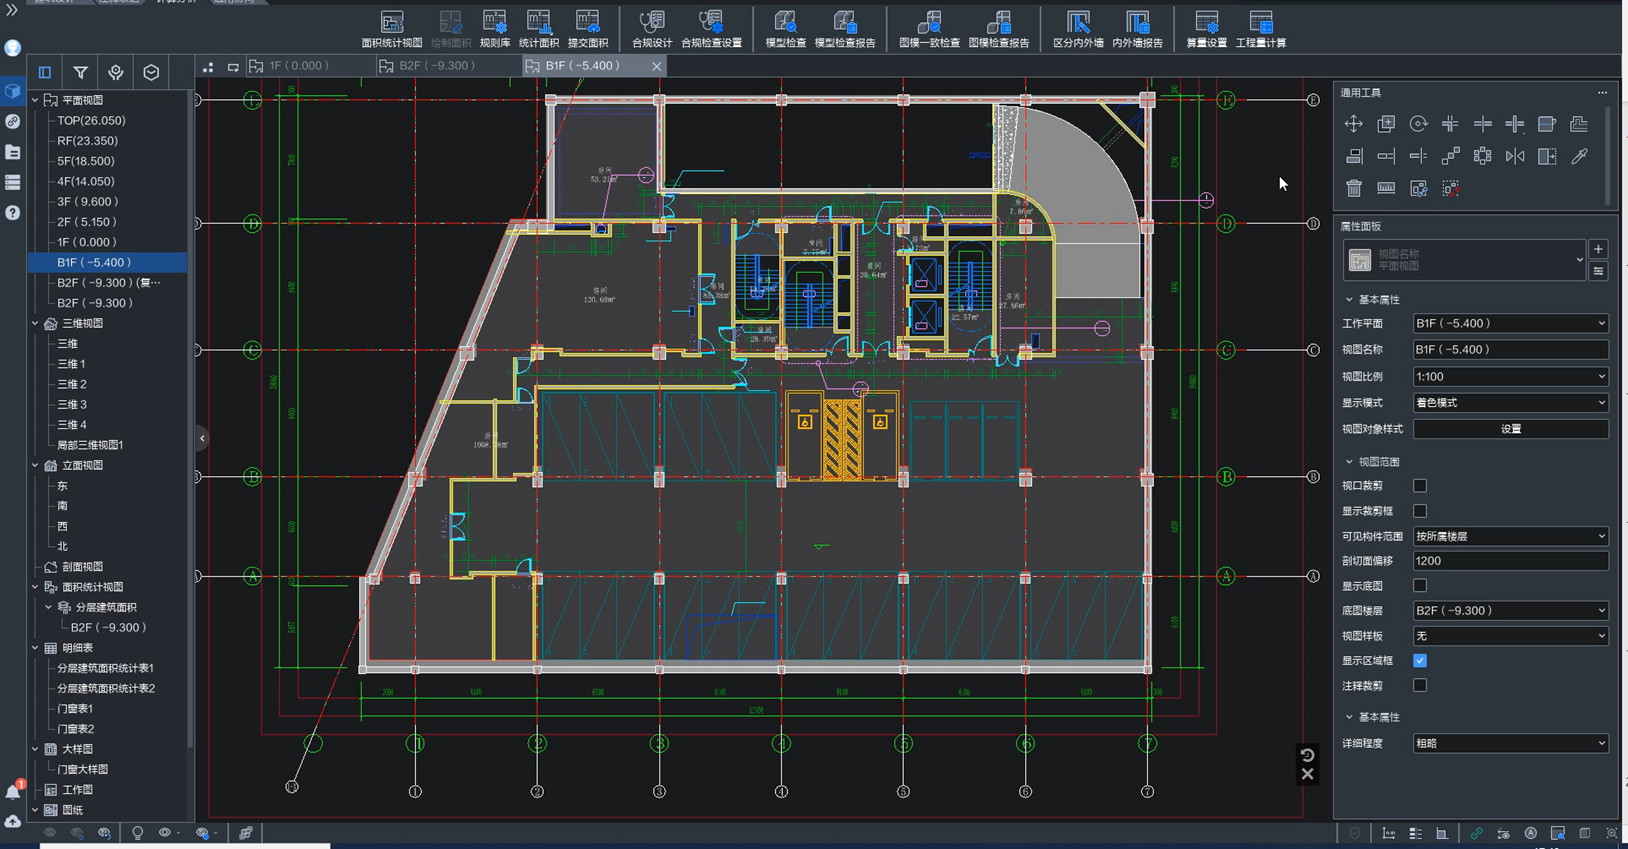Screen dimensions: 1628x849
Task: Uncheck 显示区域框 checkbox
Action: [x=1420, y=661]
